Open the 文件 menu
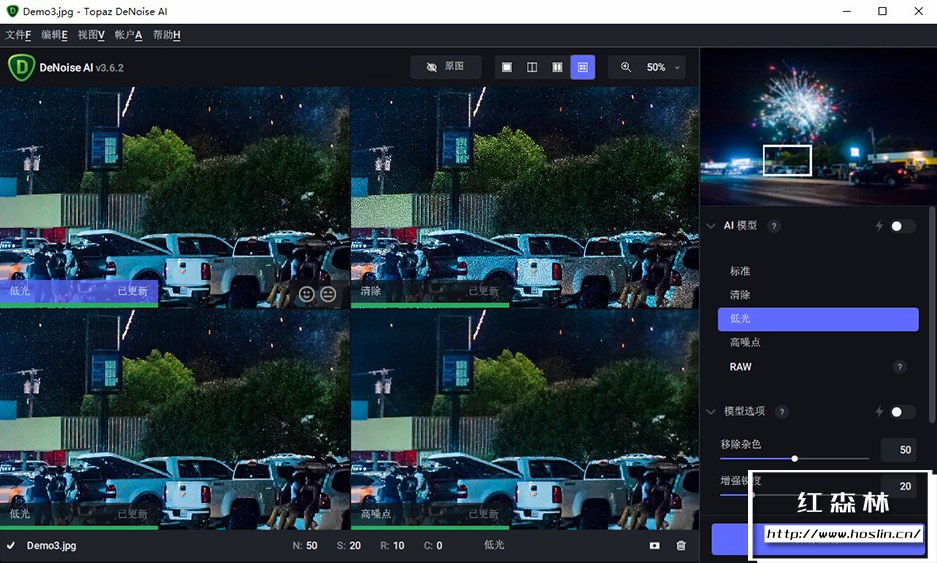The height and width of the screenshot is (563, 937). tap(18, 35)
